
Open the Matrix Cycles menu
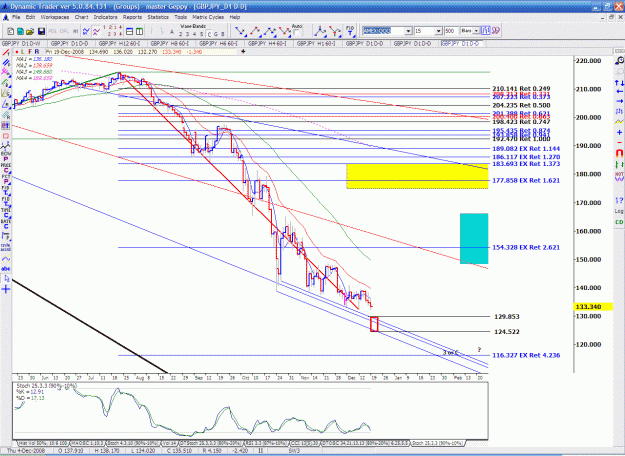208,17
